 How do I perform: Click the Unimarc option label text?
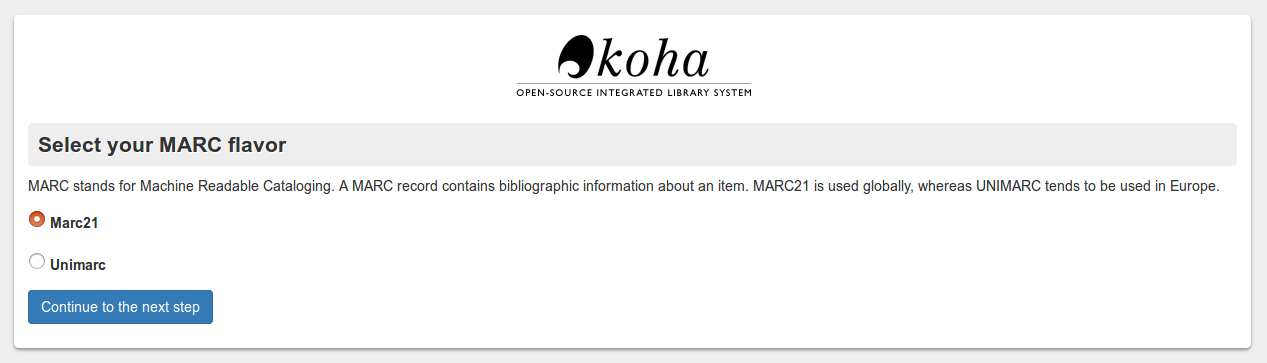click(x=78, y=266)
